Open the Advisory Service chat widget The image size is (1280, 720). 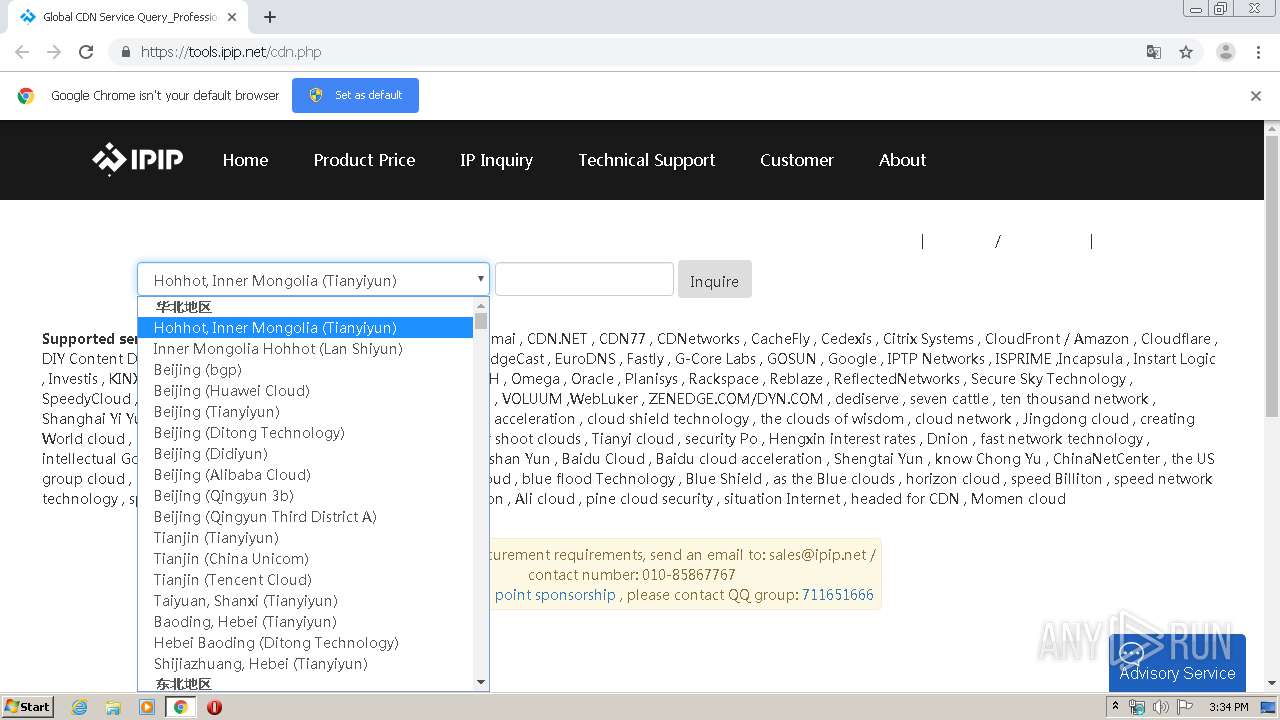point(1177,662)
